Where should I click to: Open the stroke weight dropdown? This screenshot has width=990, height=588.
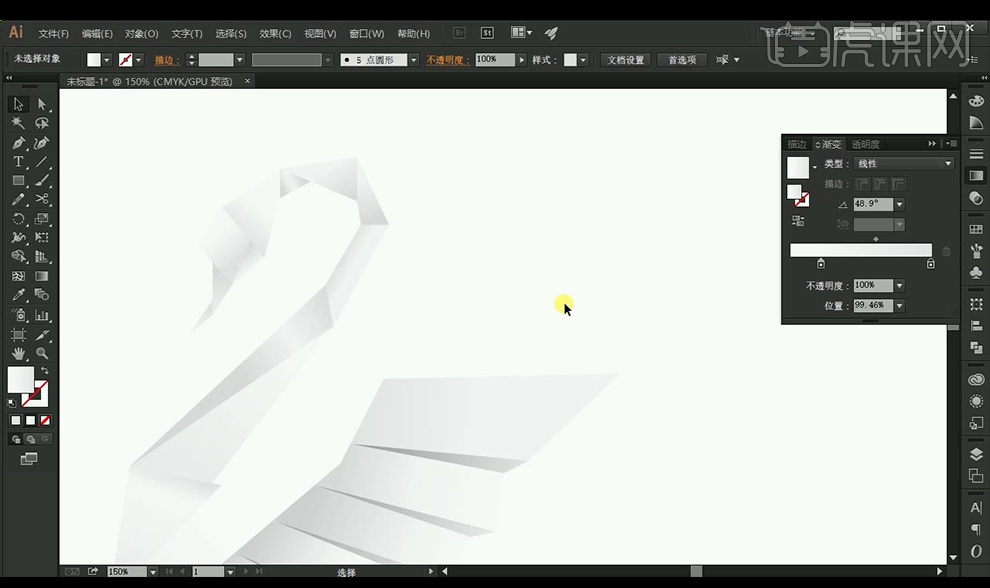pyautogui.click(x=240, y=60)
